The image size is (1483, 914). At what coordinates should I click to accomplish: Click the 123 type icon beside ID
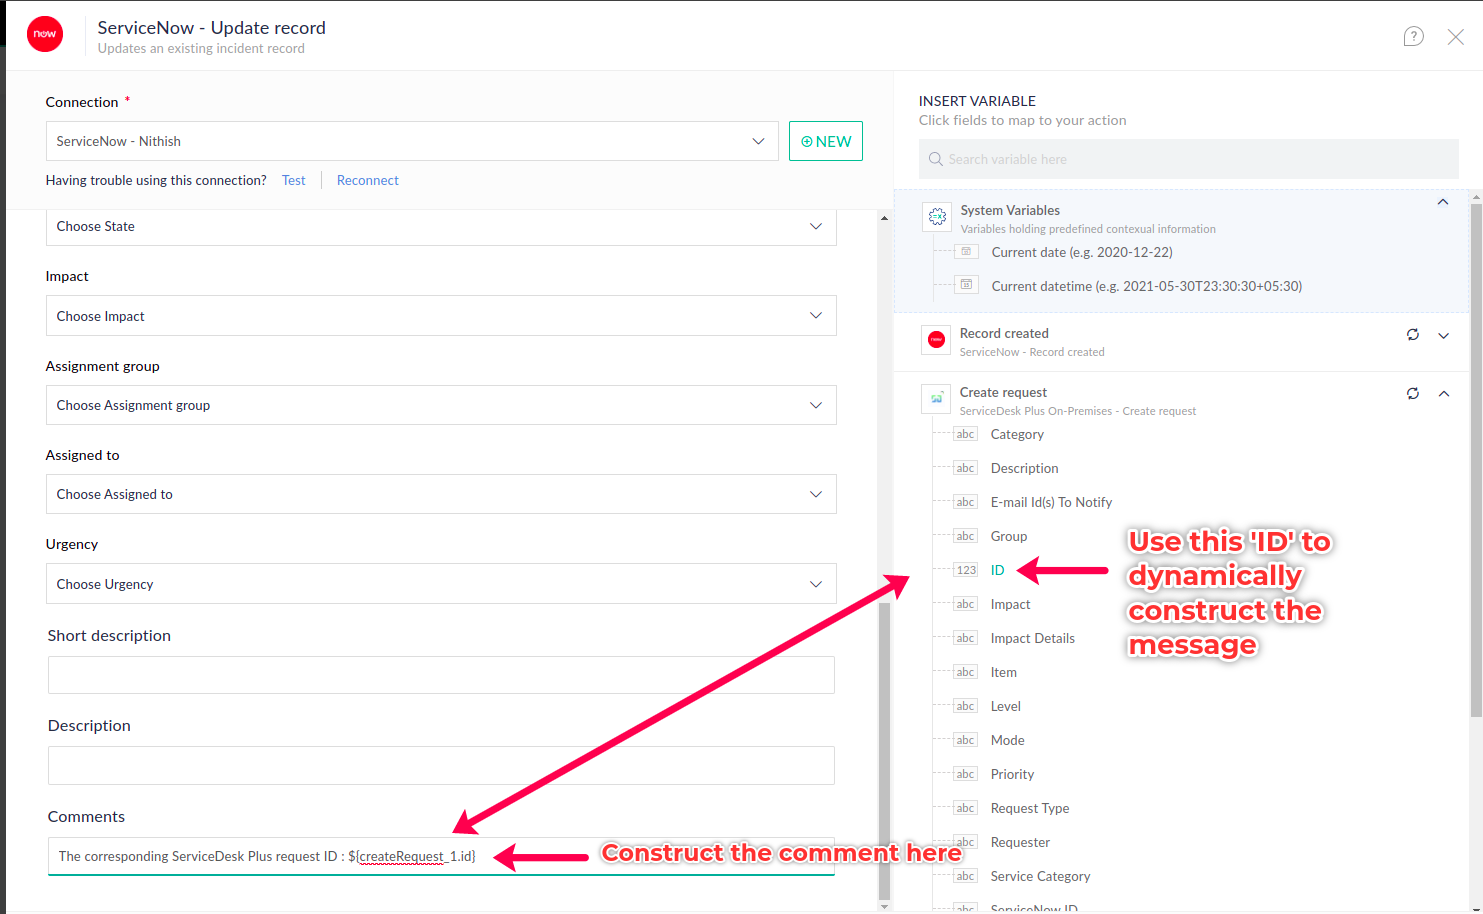(x=966, y=570)
